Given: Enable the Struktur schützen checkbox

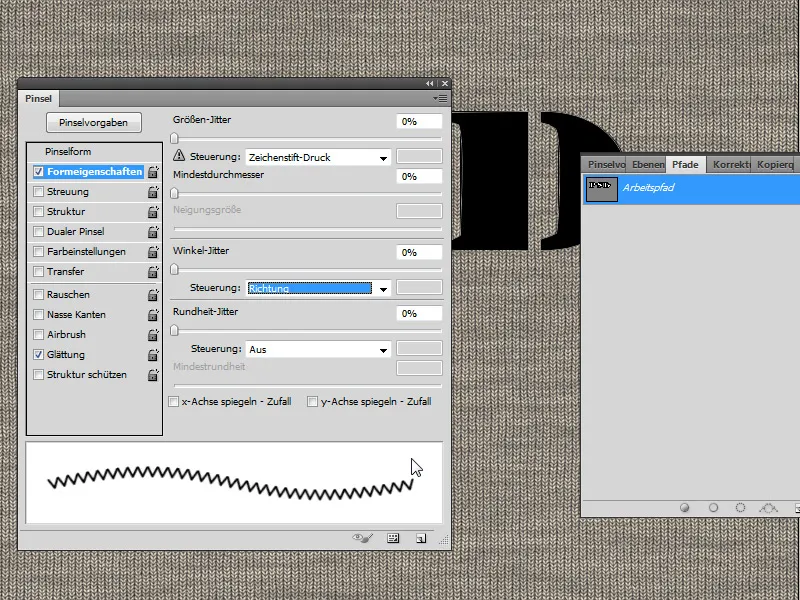Looking at the screenshot, I should pos(38,374).
